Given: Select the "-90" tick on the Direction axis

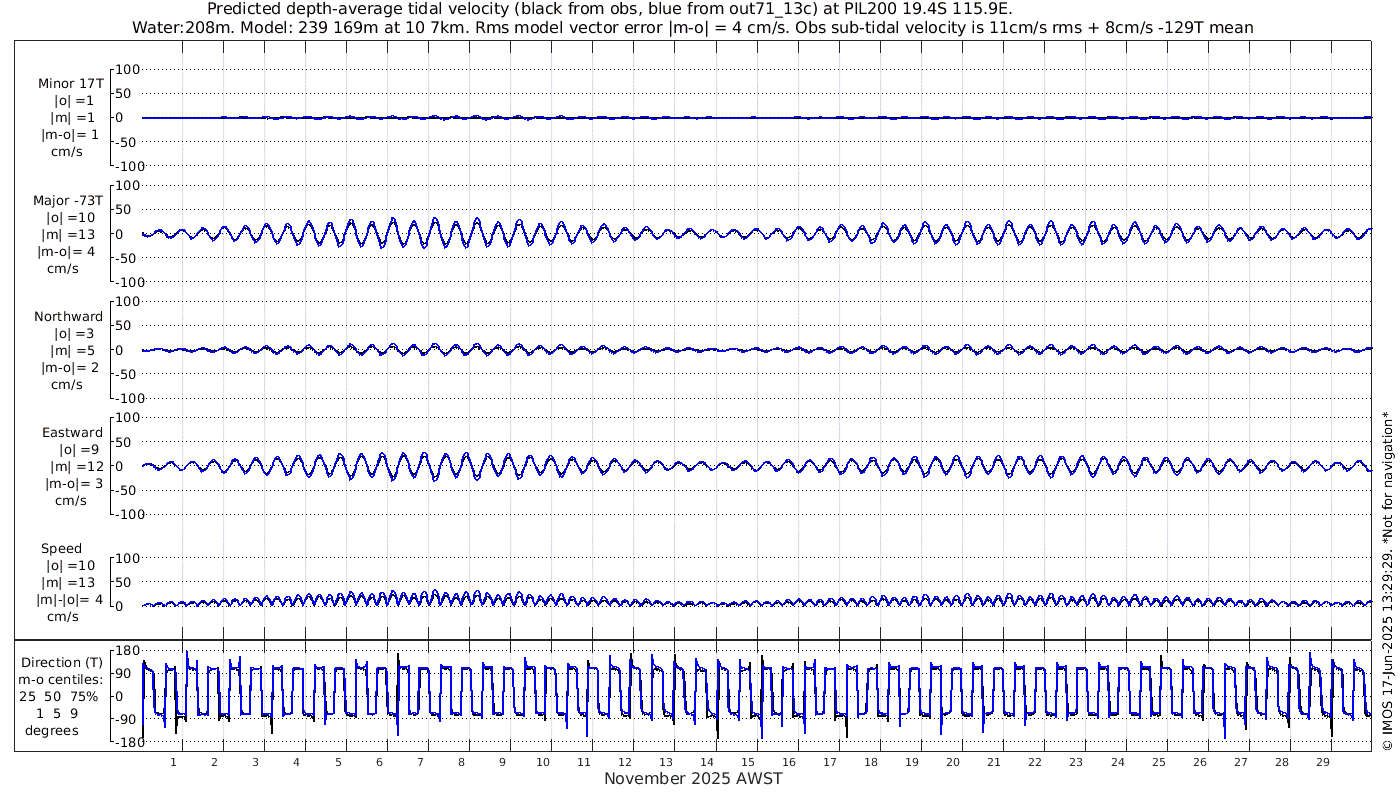Looking at the screenshot, I should click(x=126, y=719).
